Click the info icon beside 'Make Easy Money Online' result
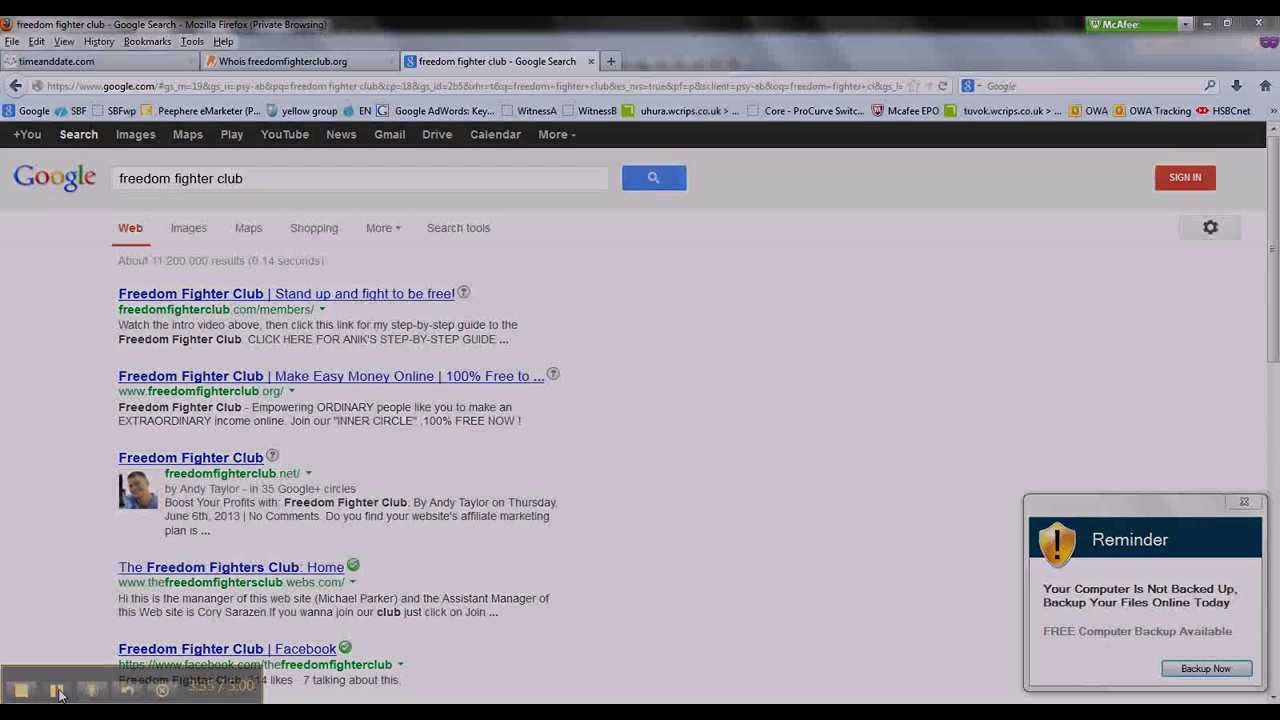 click(x=553, y=375)
